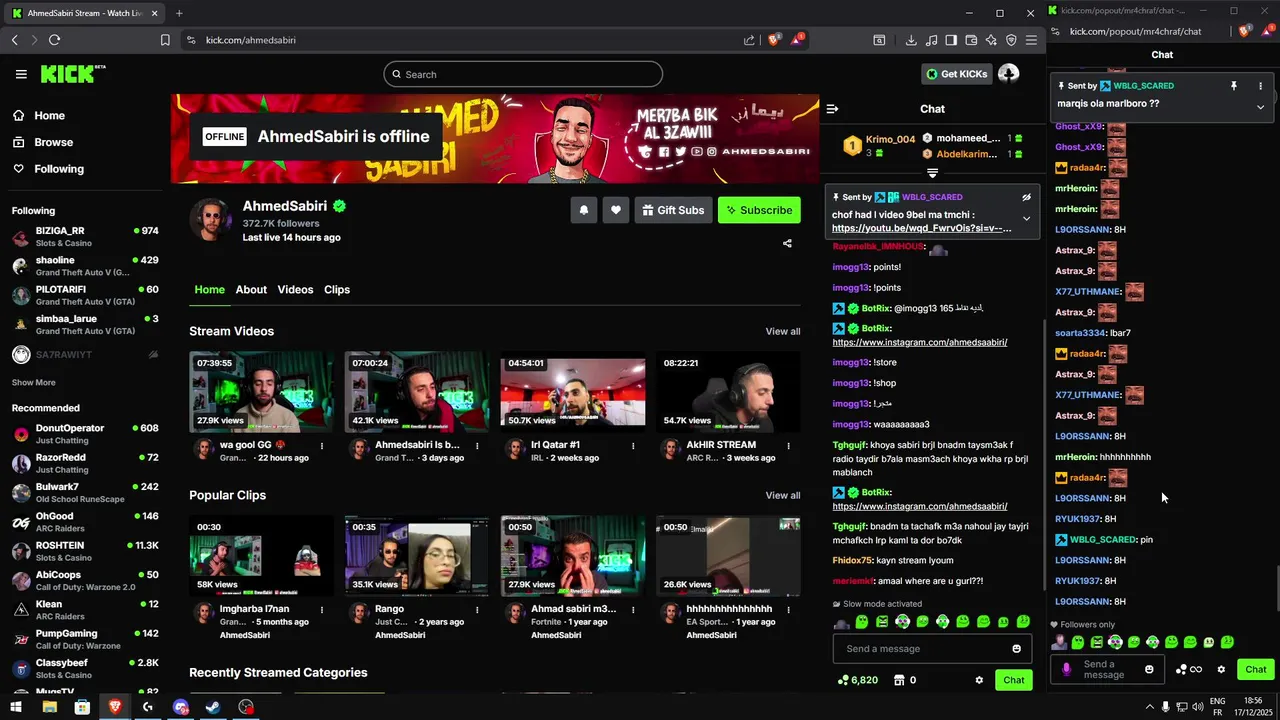
Task: Open options menu for AKHIR STREAM video
Action: pos(789,445)
